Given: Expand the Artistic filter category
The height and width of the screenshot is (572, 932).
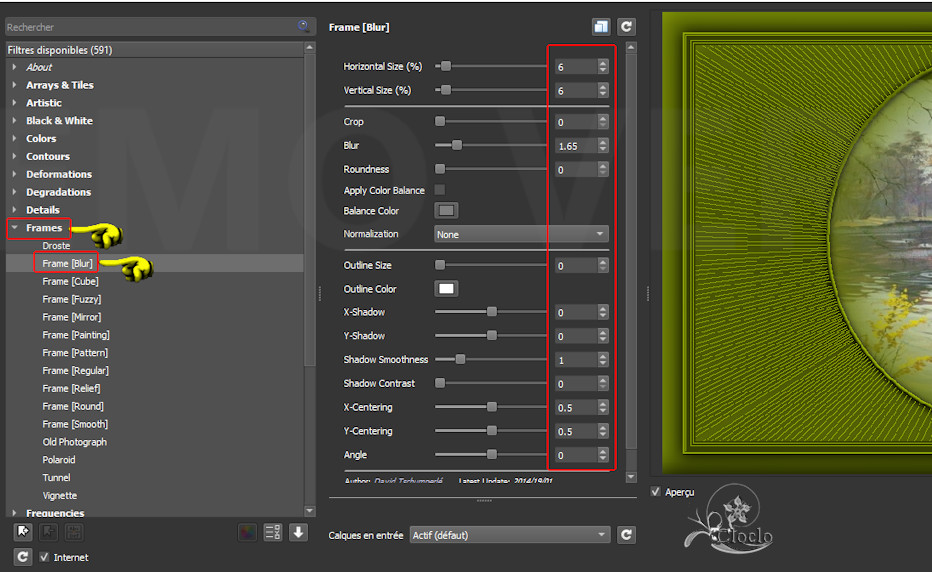Looking at the screenshot, I should pyautogui.click(x=43, y=103).
